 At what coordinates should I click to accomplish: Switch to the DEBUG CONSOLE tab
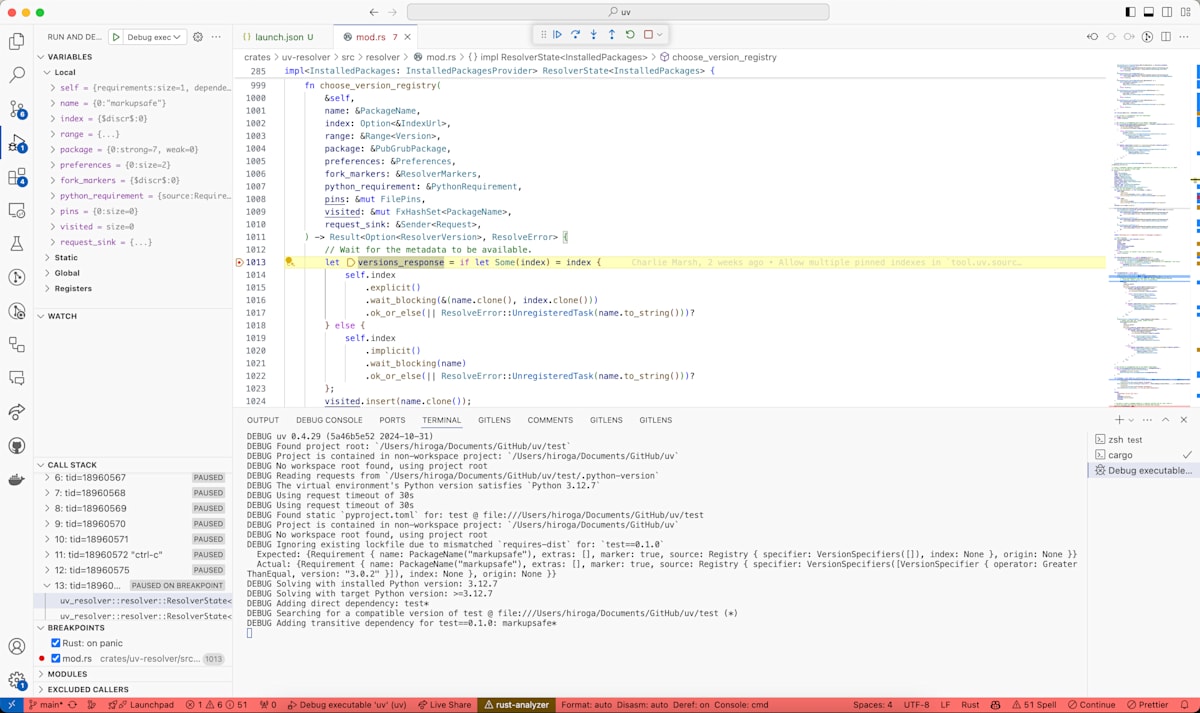coord(328,419)
